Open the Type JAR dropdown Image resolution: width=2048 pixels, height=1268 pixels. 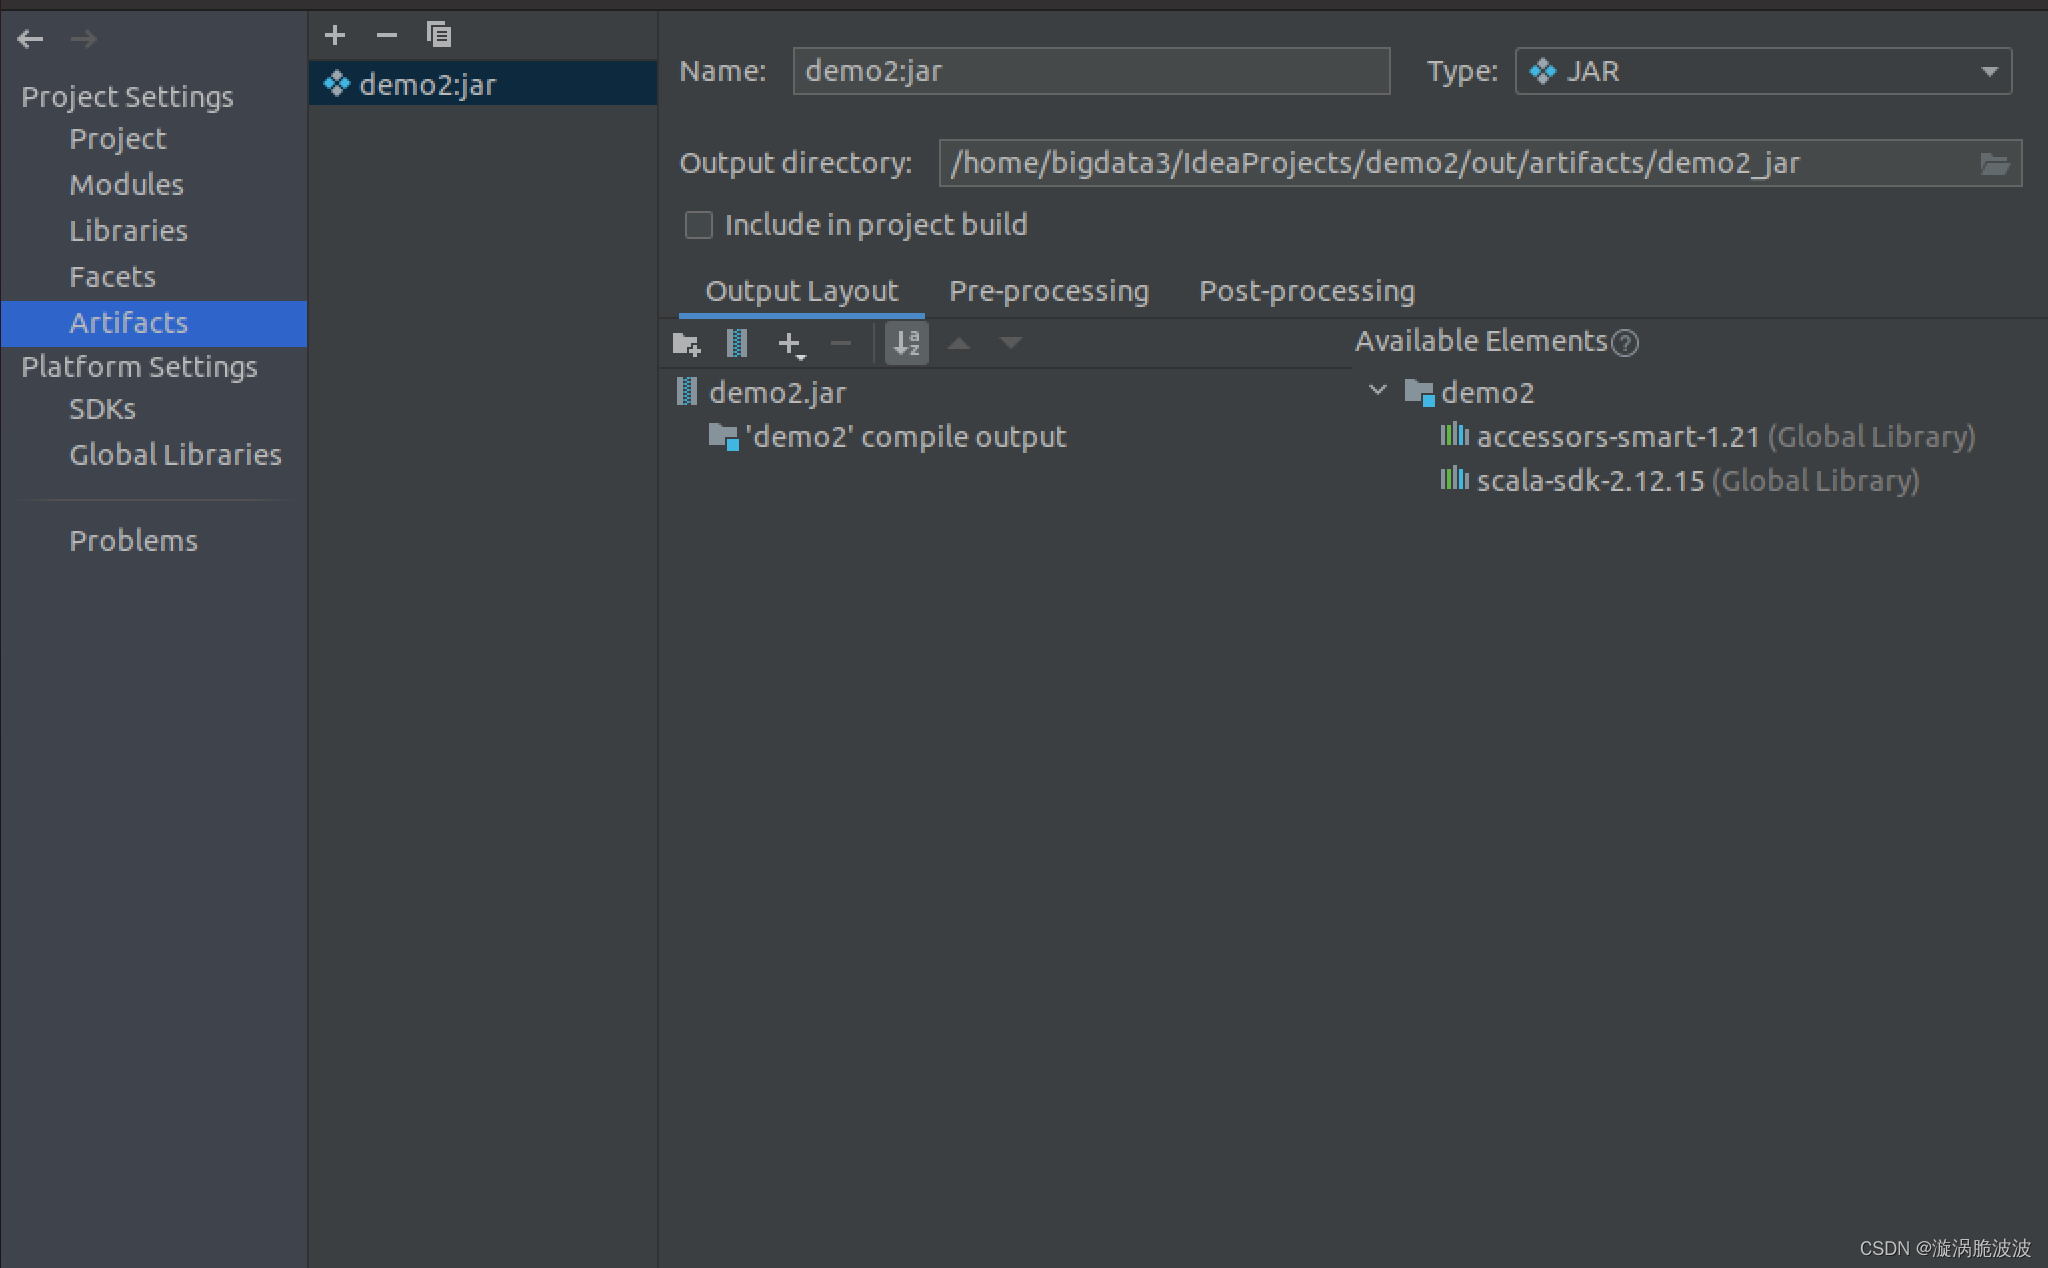coord(1764,71)
